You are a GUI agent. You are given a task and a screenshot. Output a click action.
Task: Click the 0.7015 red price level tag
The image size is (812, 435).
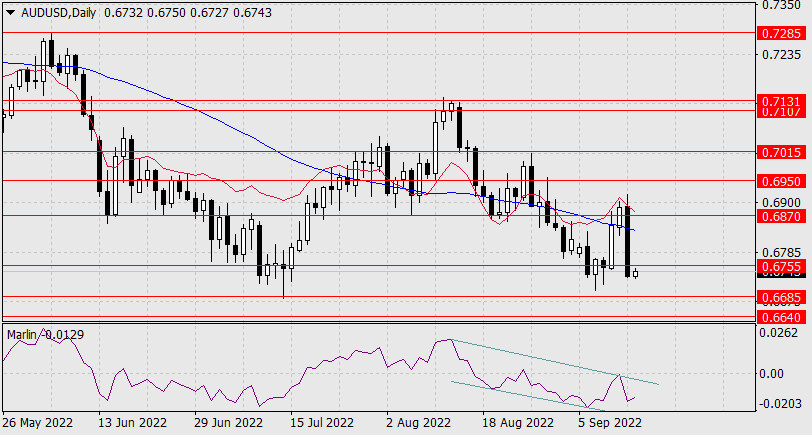tap(780, 152)
